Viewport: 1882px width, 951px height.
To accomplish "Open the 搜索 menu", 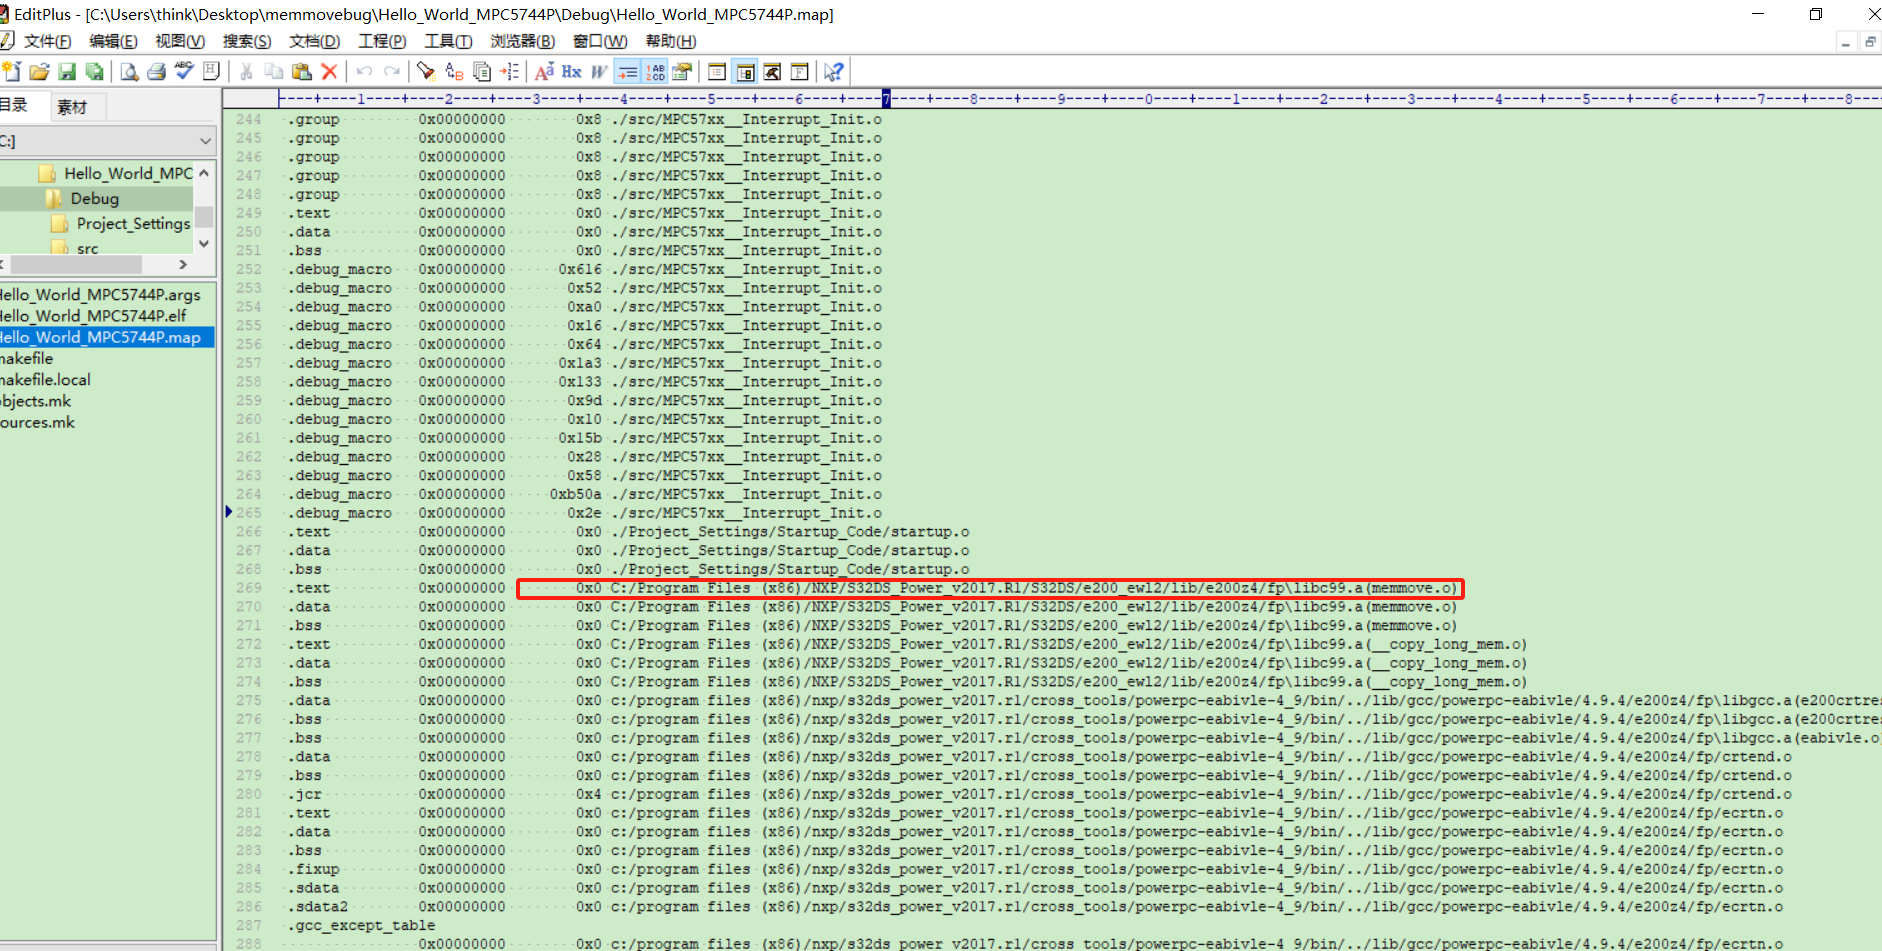I will (246, 41).
